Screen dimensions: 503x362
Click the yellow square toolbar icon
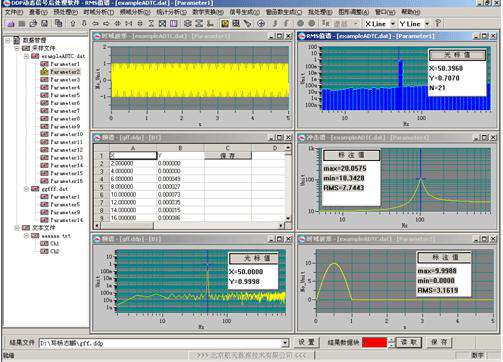[x=225, y=24]
